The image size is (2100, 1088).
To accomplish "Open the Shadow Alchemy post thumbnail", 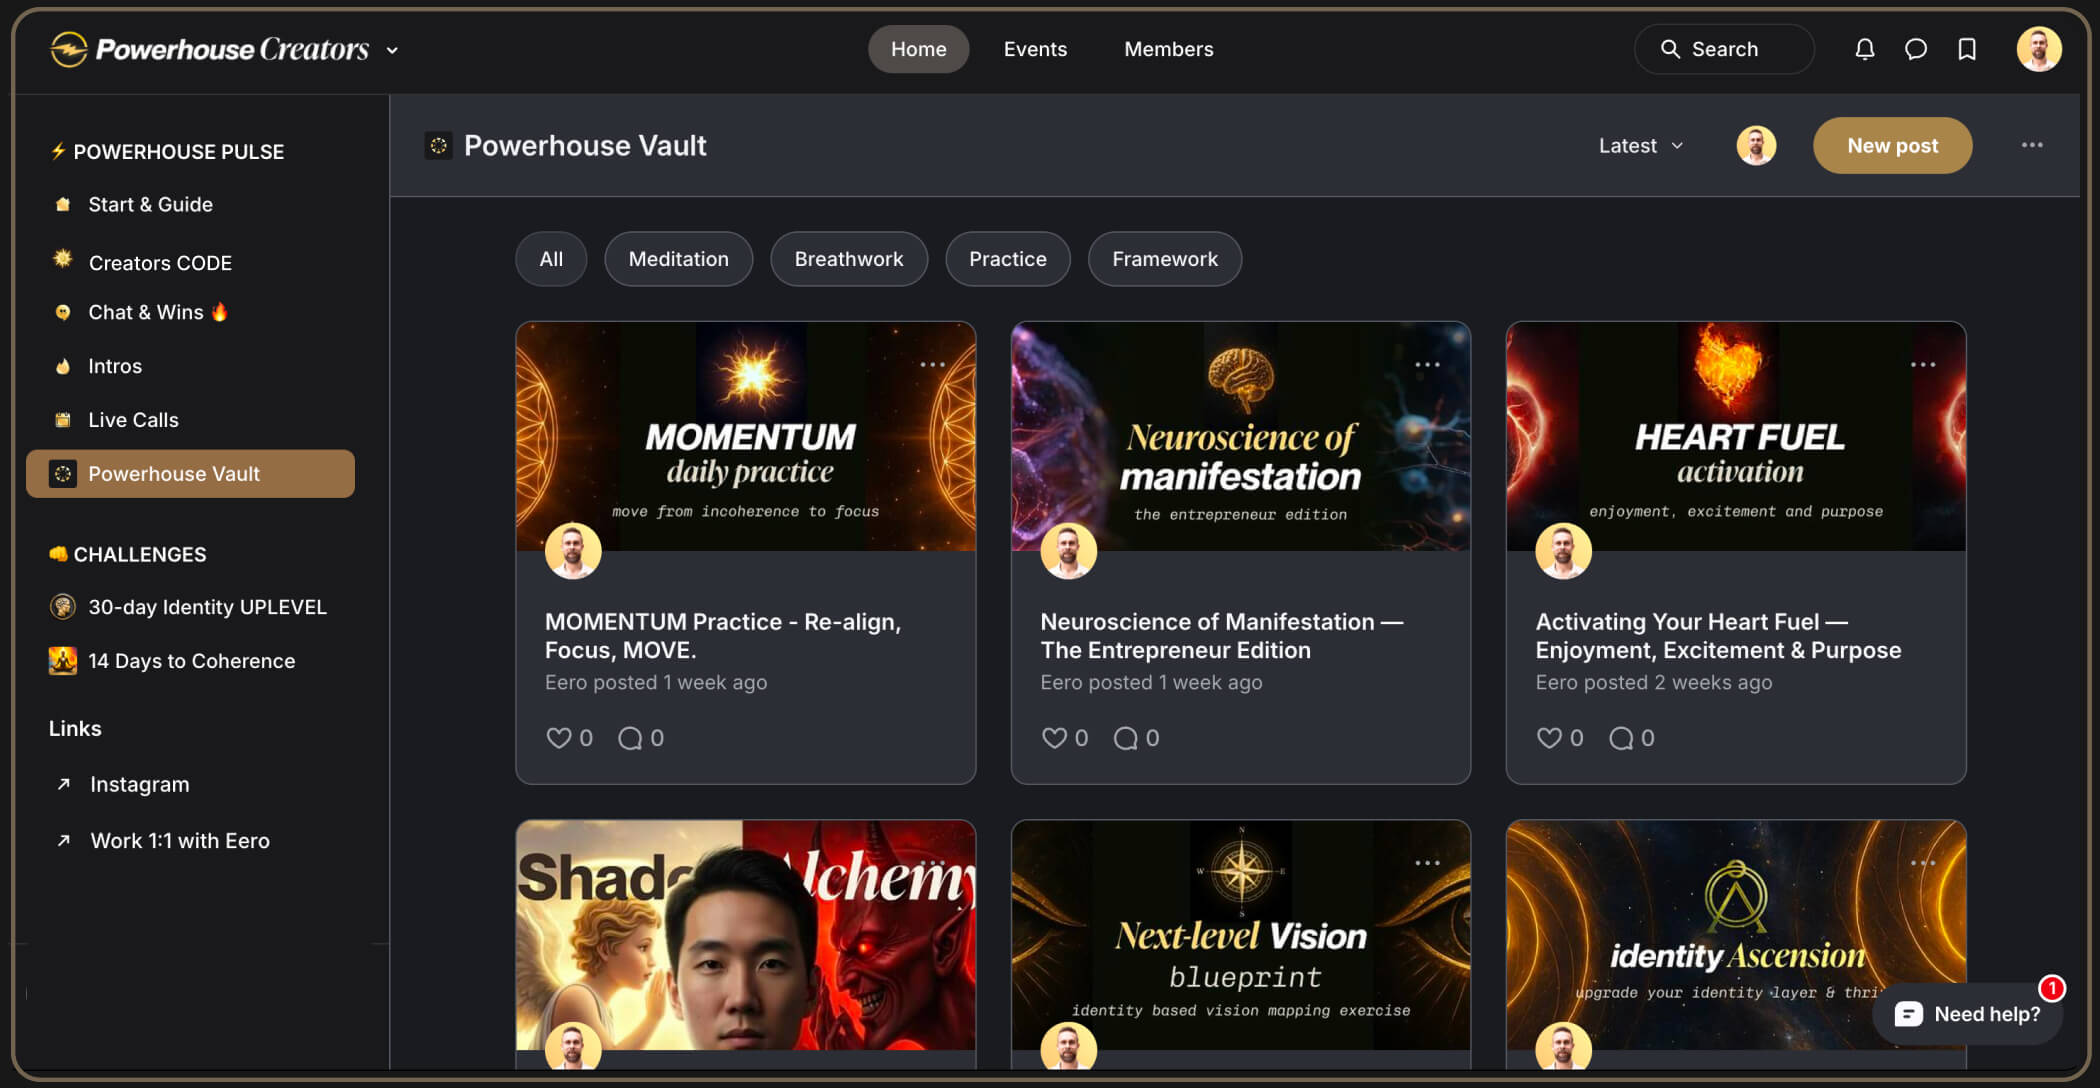I will (745, 935).
